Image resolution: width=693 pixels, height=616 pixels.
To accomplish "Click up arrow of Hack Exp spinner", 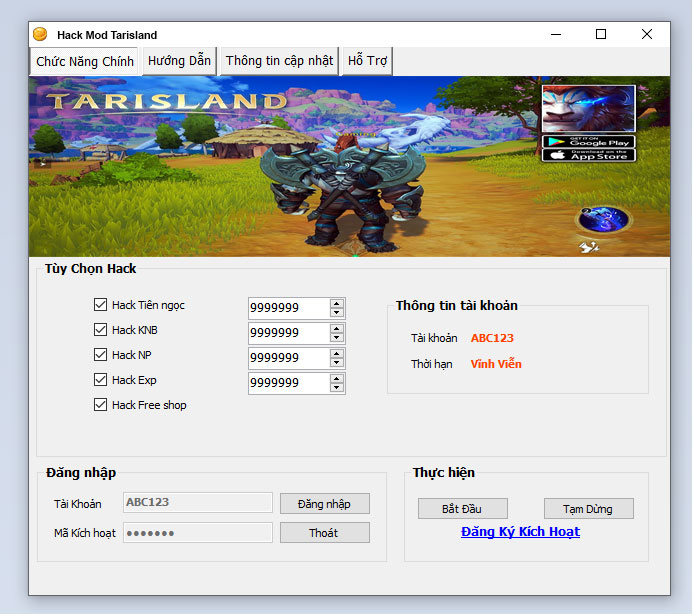I will pos(337,379).
